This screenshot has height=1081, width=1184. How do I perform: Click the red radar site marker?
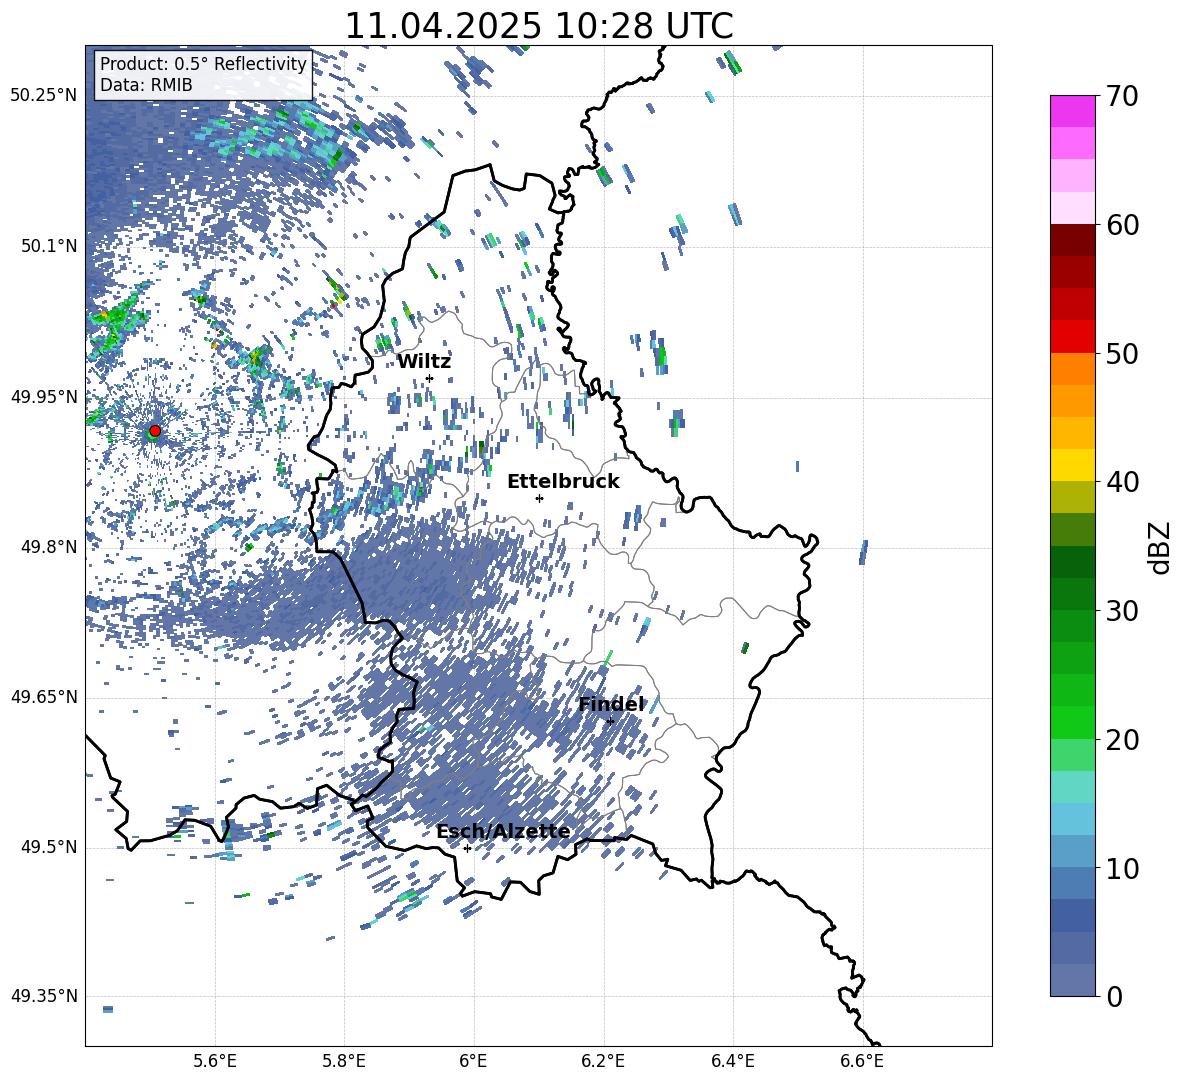coord(155,431)
